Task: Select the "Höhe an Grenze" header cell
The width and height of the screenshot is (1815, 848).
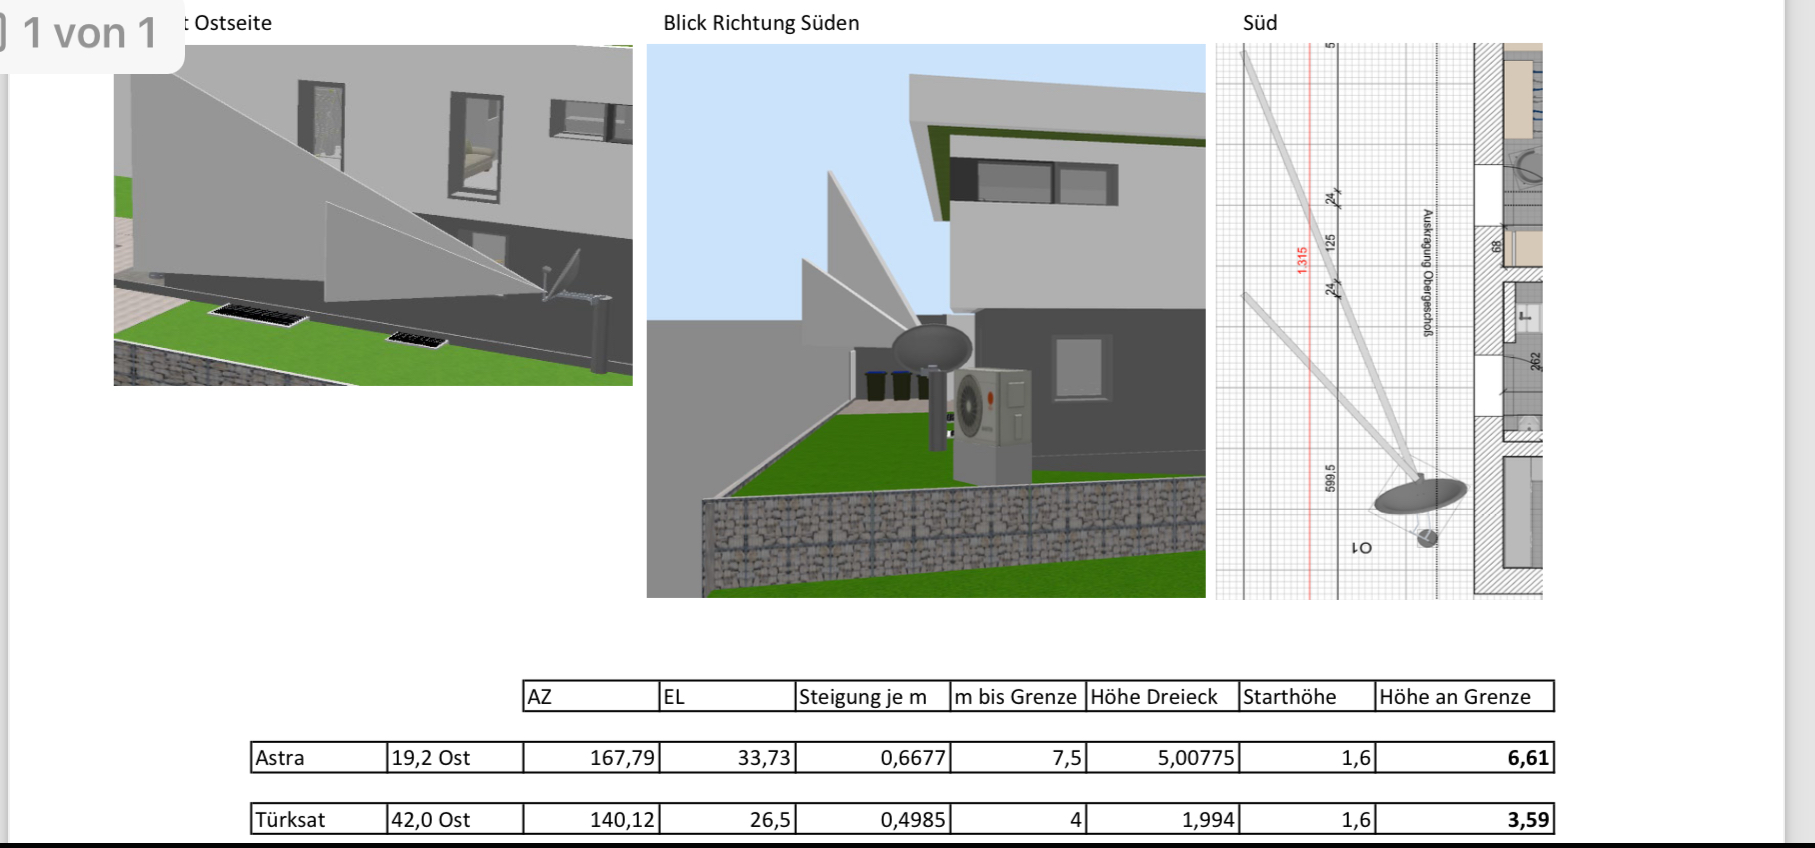Action: pos(1464,697)
